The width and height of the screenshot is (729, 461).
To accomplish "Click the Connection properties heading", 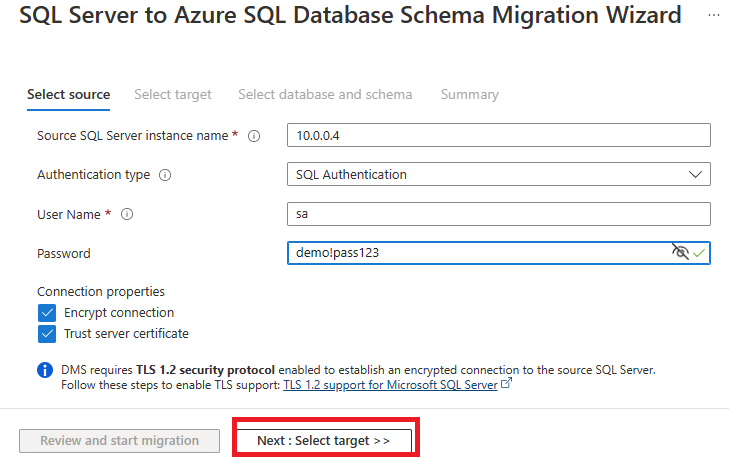I will tap(101, 292).
